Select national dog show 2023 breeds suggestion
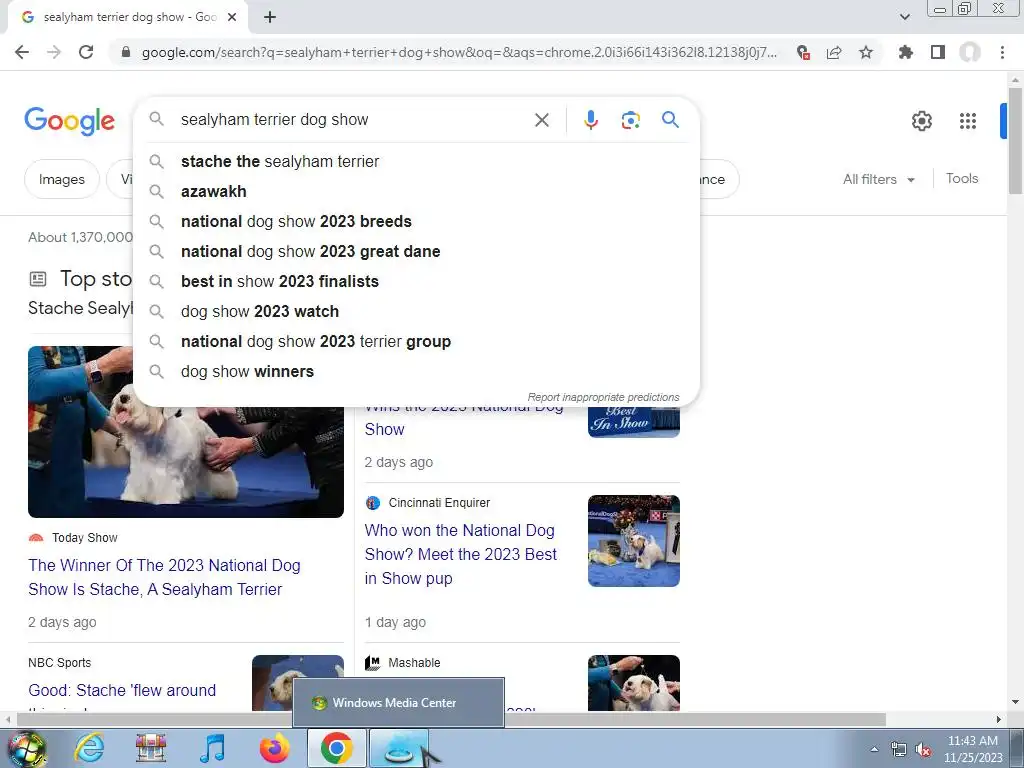The width and height of the screenshot is (1024, 768). (x=416, y=221)
